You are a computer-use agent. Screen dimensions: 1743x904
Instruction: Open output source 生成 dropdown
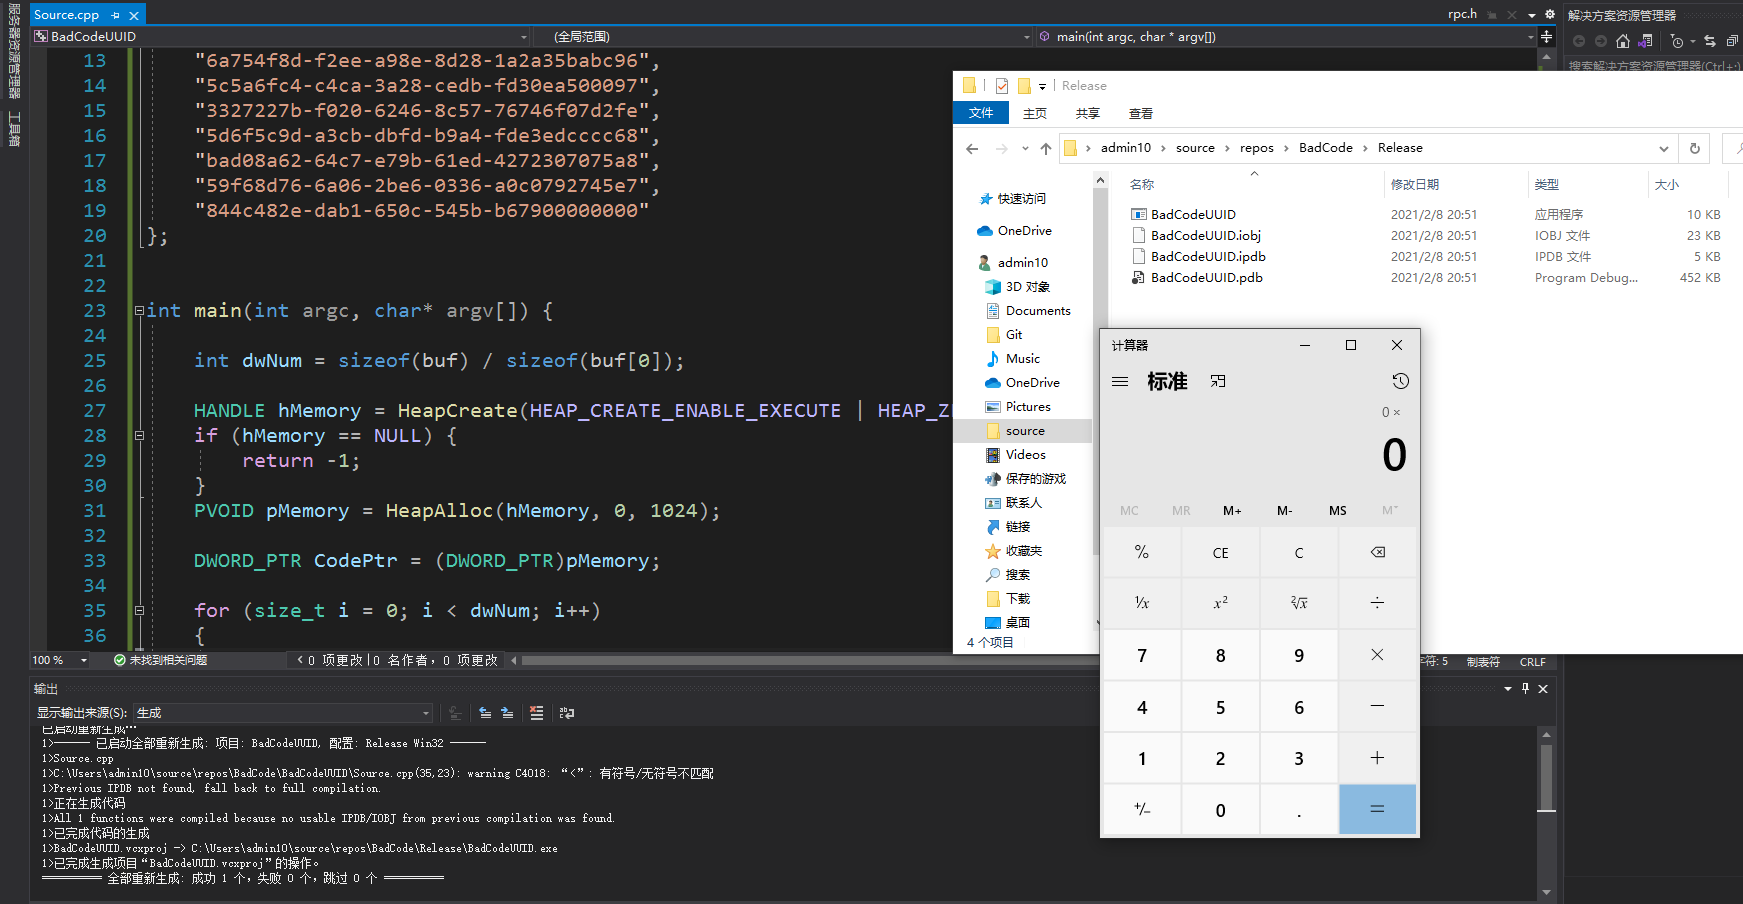283,713
